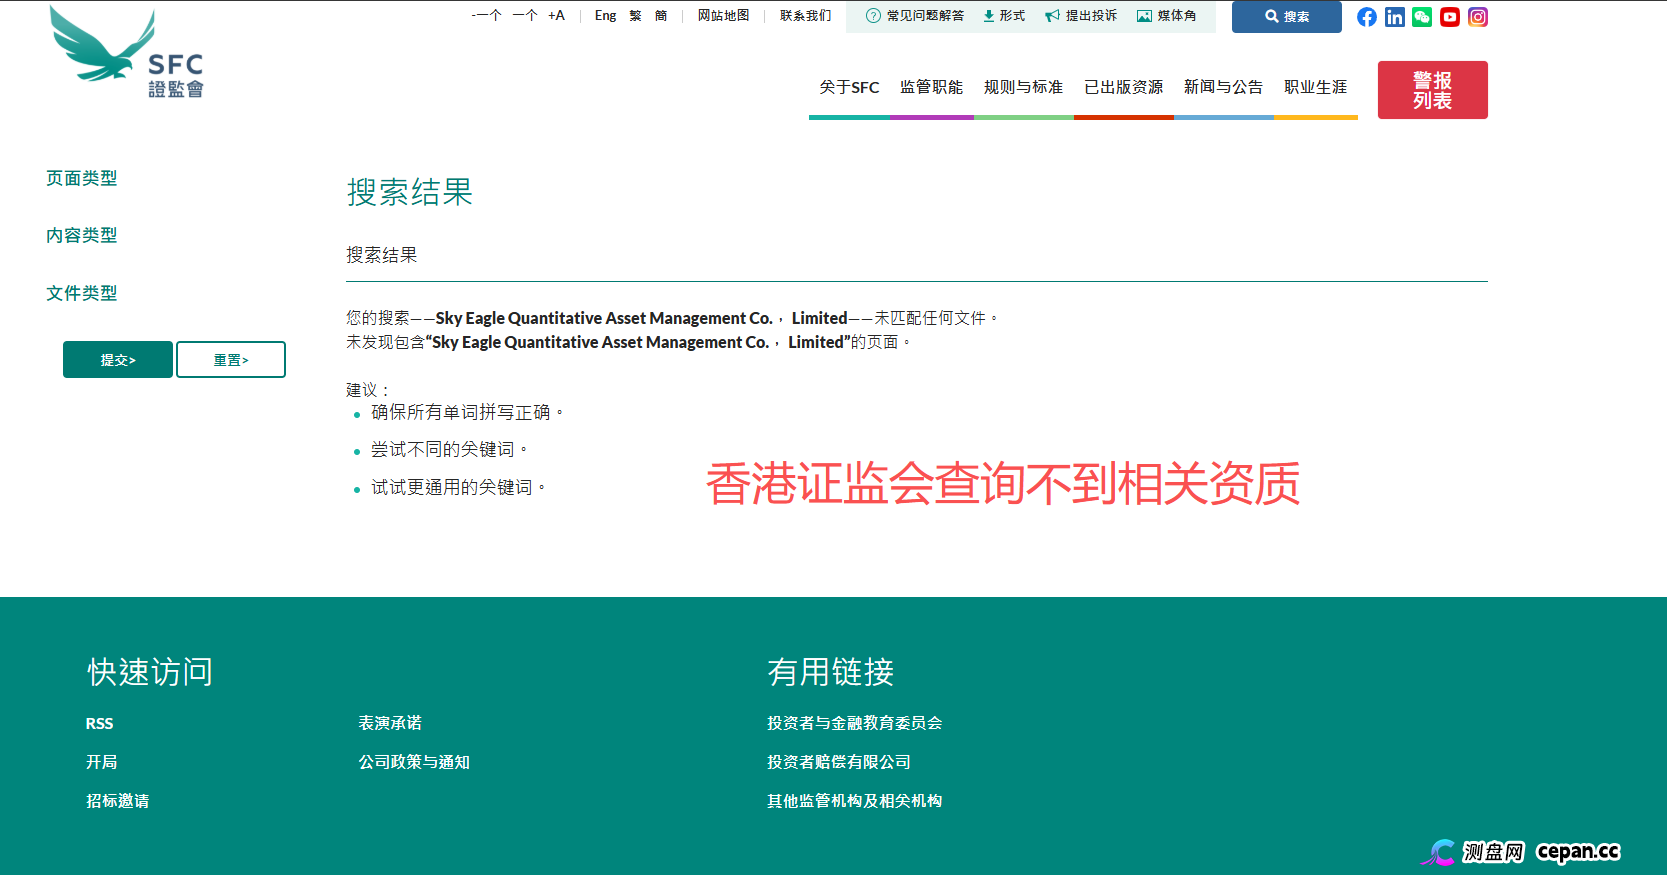Viewport: 1667px width, 875px height.
Task: Open 投资者赔偿有限公司 link
Action: (839, 762)
